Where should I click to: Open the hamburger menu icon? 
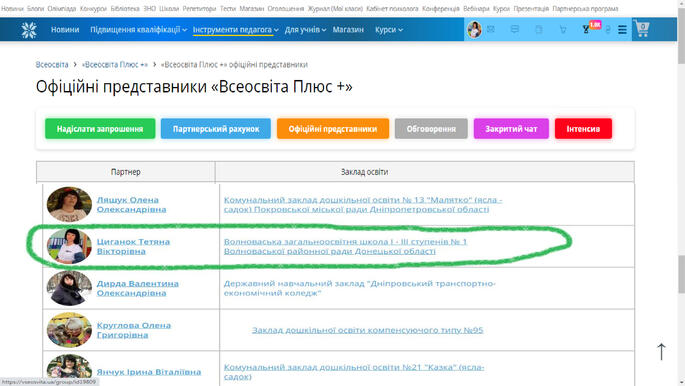622,30
